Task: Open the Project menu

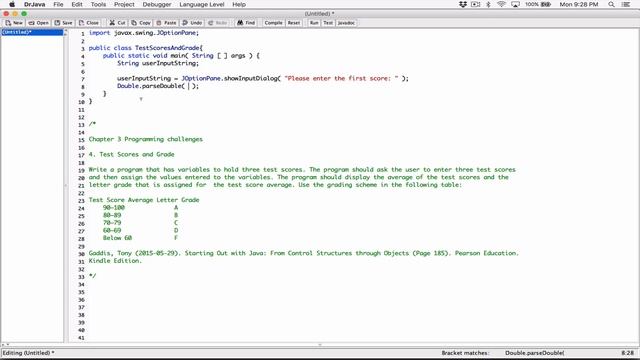Action: pyautogui.click(x=124, y=4)
